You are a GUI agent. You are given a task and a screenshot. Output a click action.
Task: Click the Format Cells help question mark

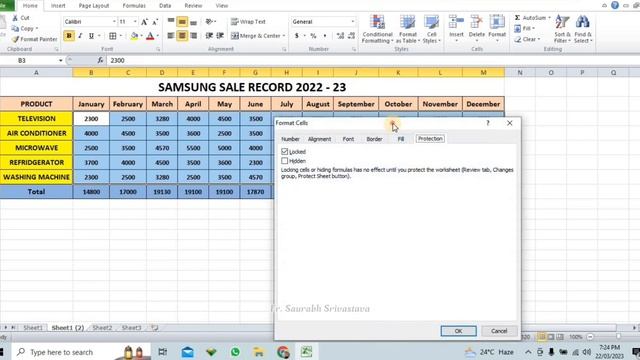pos(488,123)
